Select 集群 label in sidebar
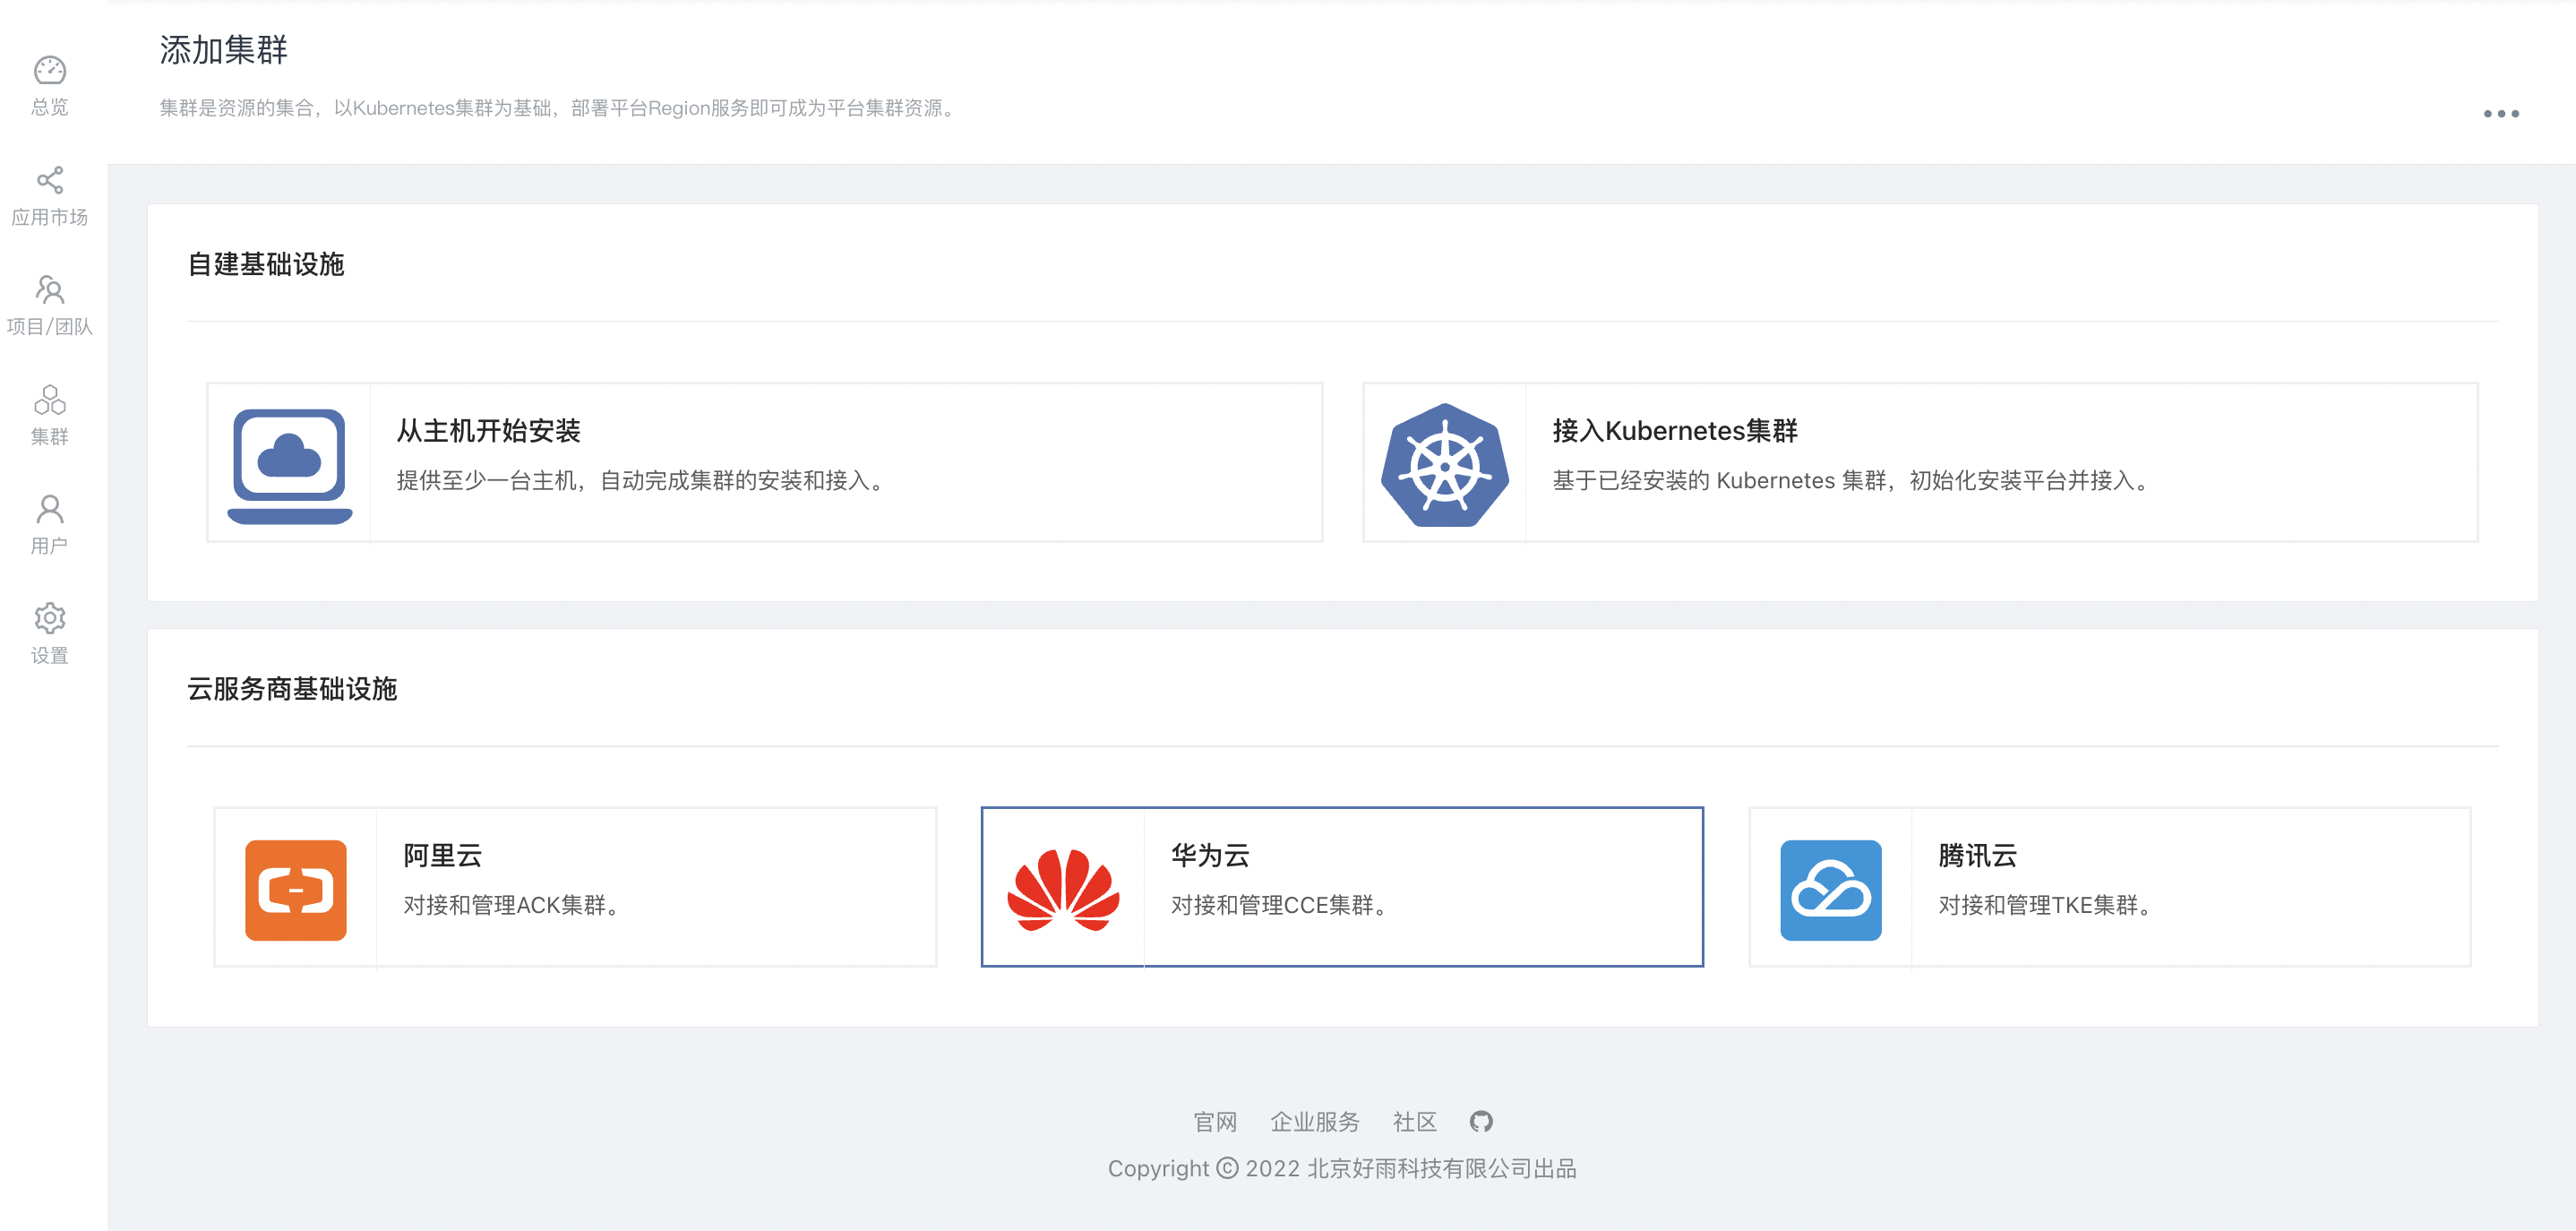This screenshot has height=1231, width=2576. click(50, 436)
